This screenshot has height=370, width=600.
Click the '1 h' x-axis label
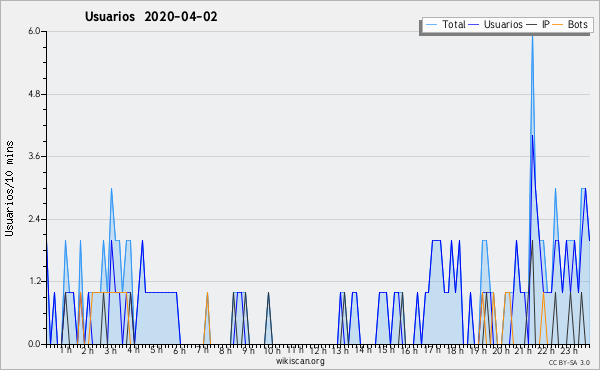[x=65, y=350]
